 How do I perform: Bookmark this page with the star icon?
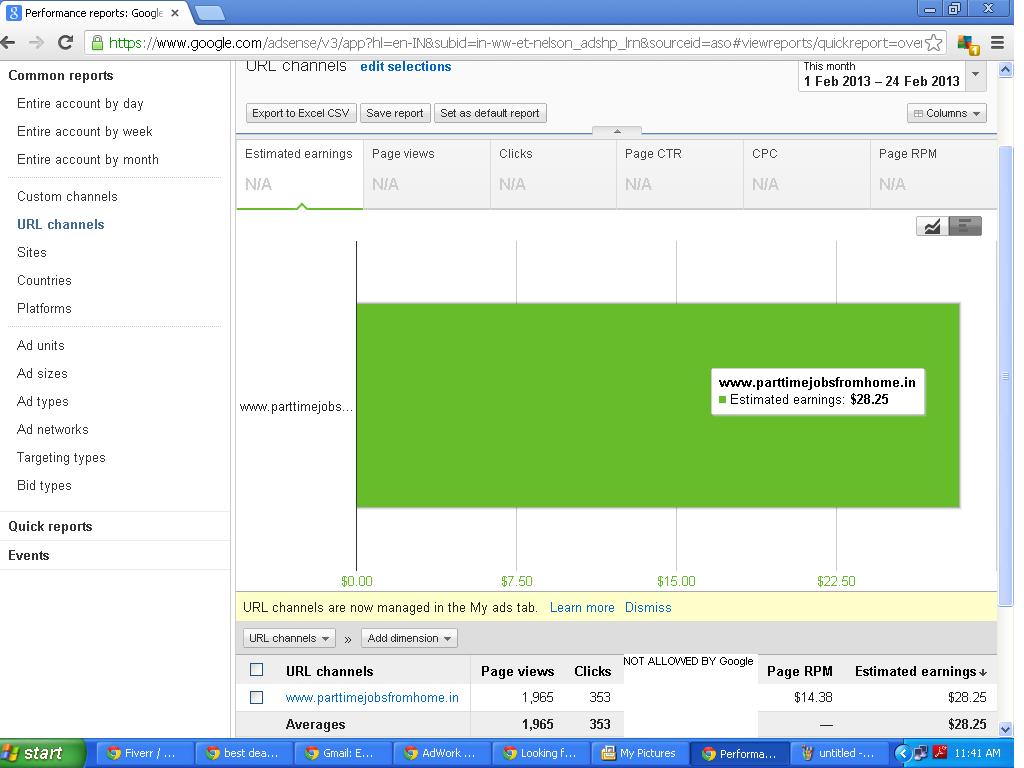(x=934, y=43)
